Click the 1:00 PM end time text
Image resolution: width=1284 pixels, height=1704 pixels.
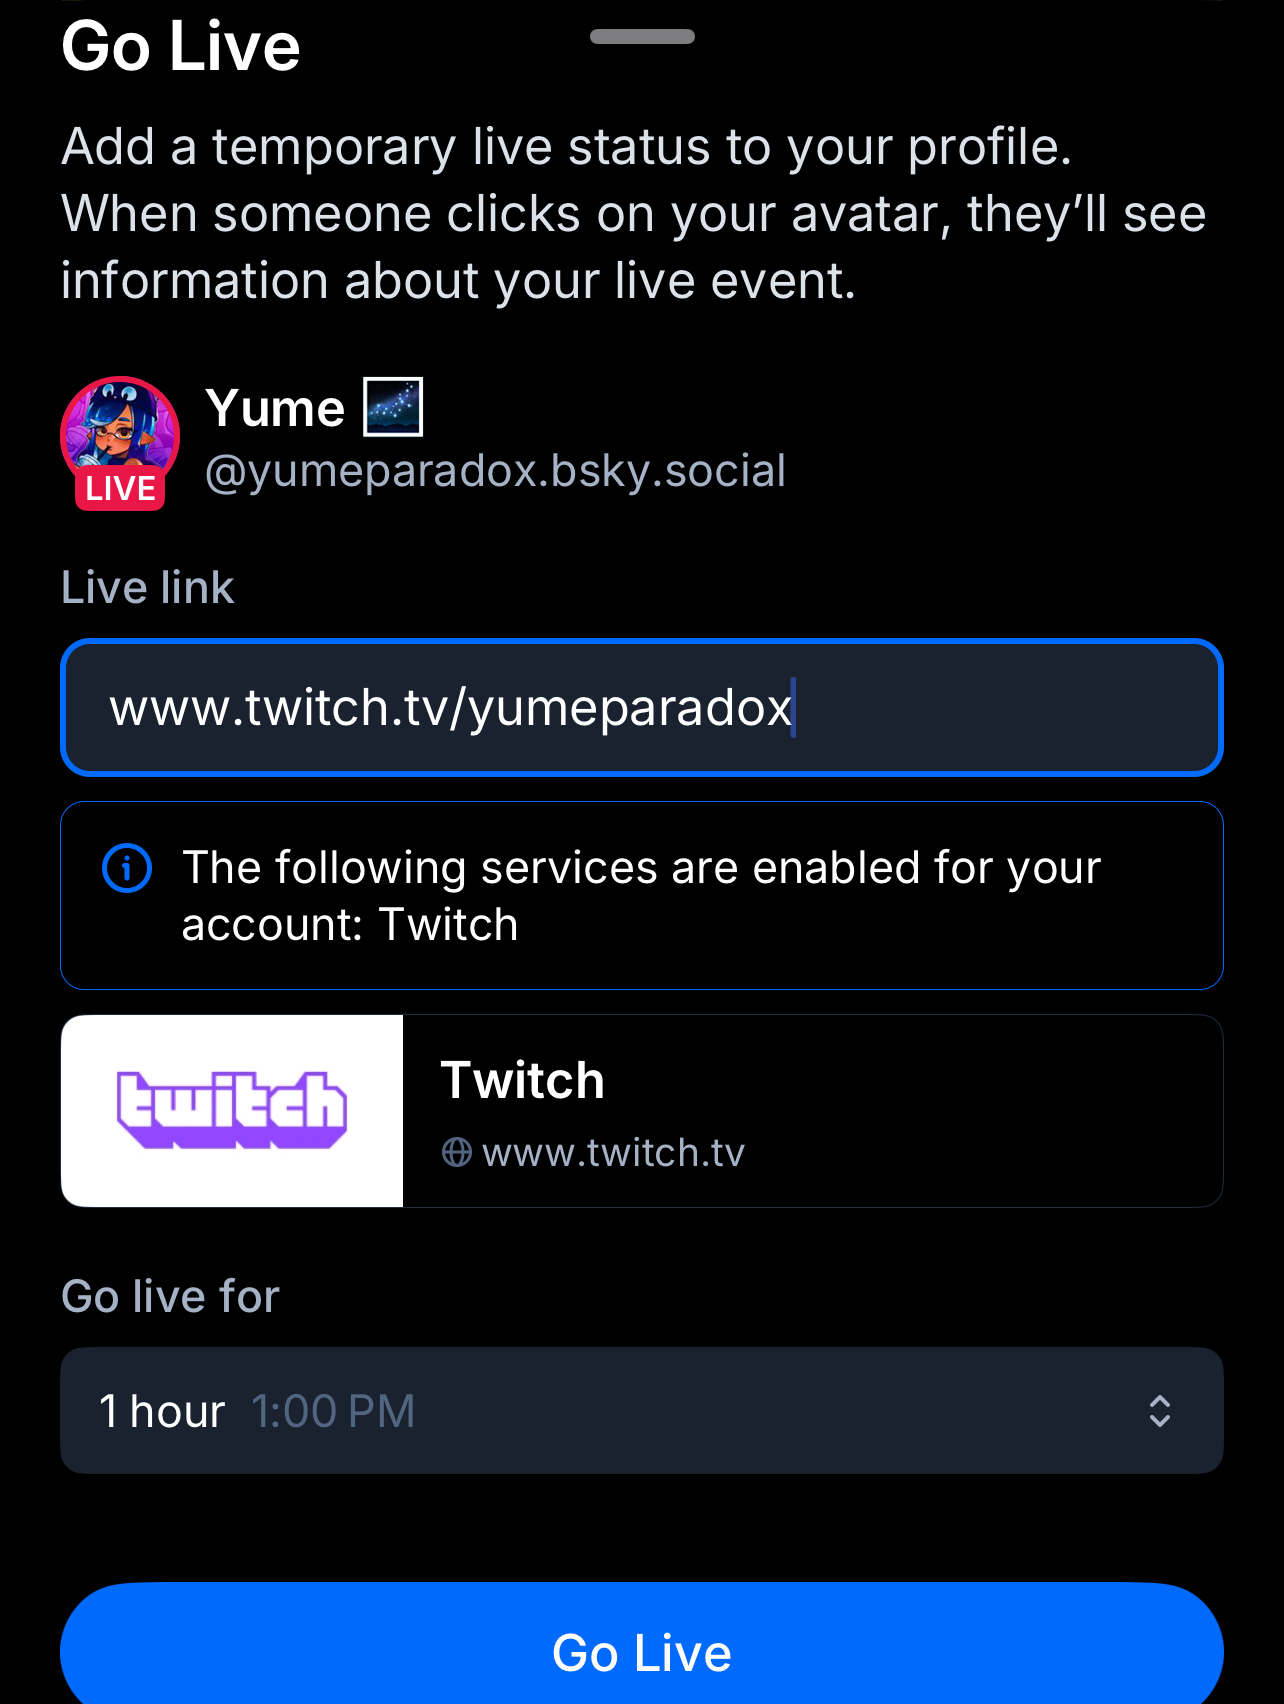(x=333, y=1412)
